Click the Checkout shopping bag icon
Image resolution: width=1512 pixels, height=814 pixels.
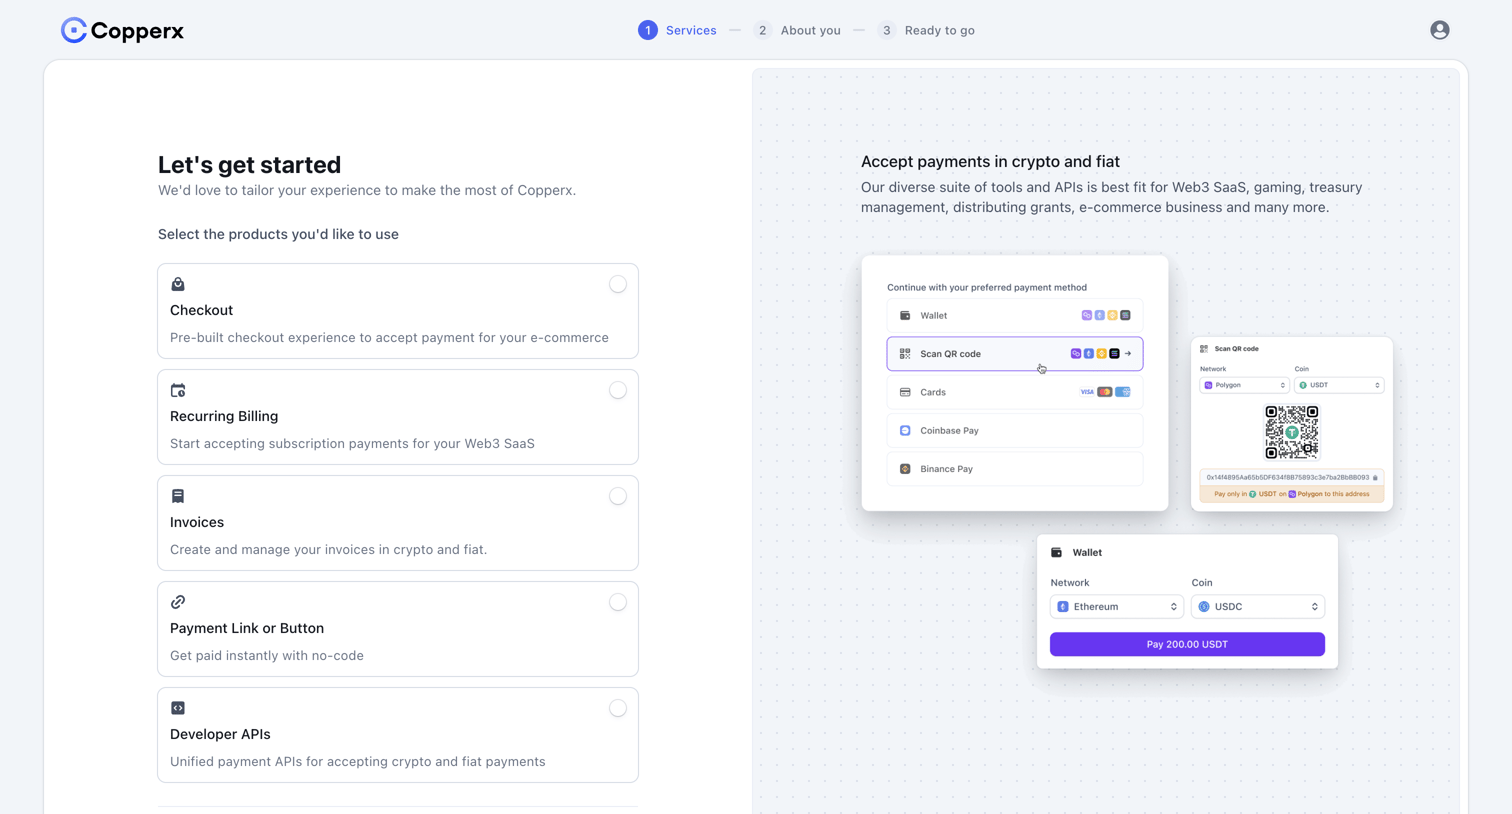tap(178, 284)
